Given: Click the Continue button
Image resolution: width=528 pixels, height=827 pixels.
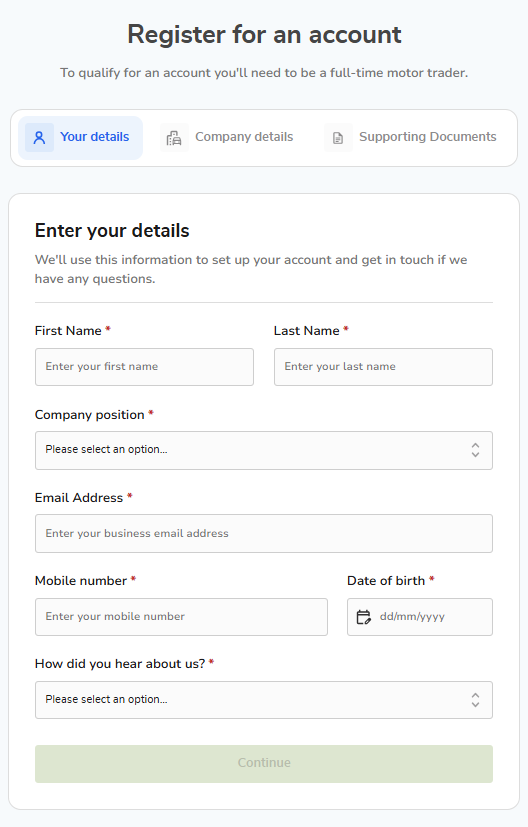Looking at the screenshot, I should pos(264,764).
